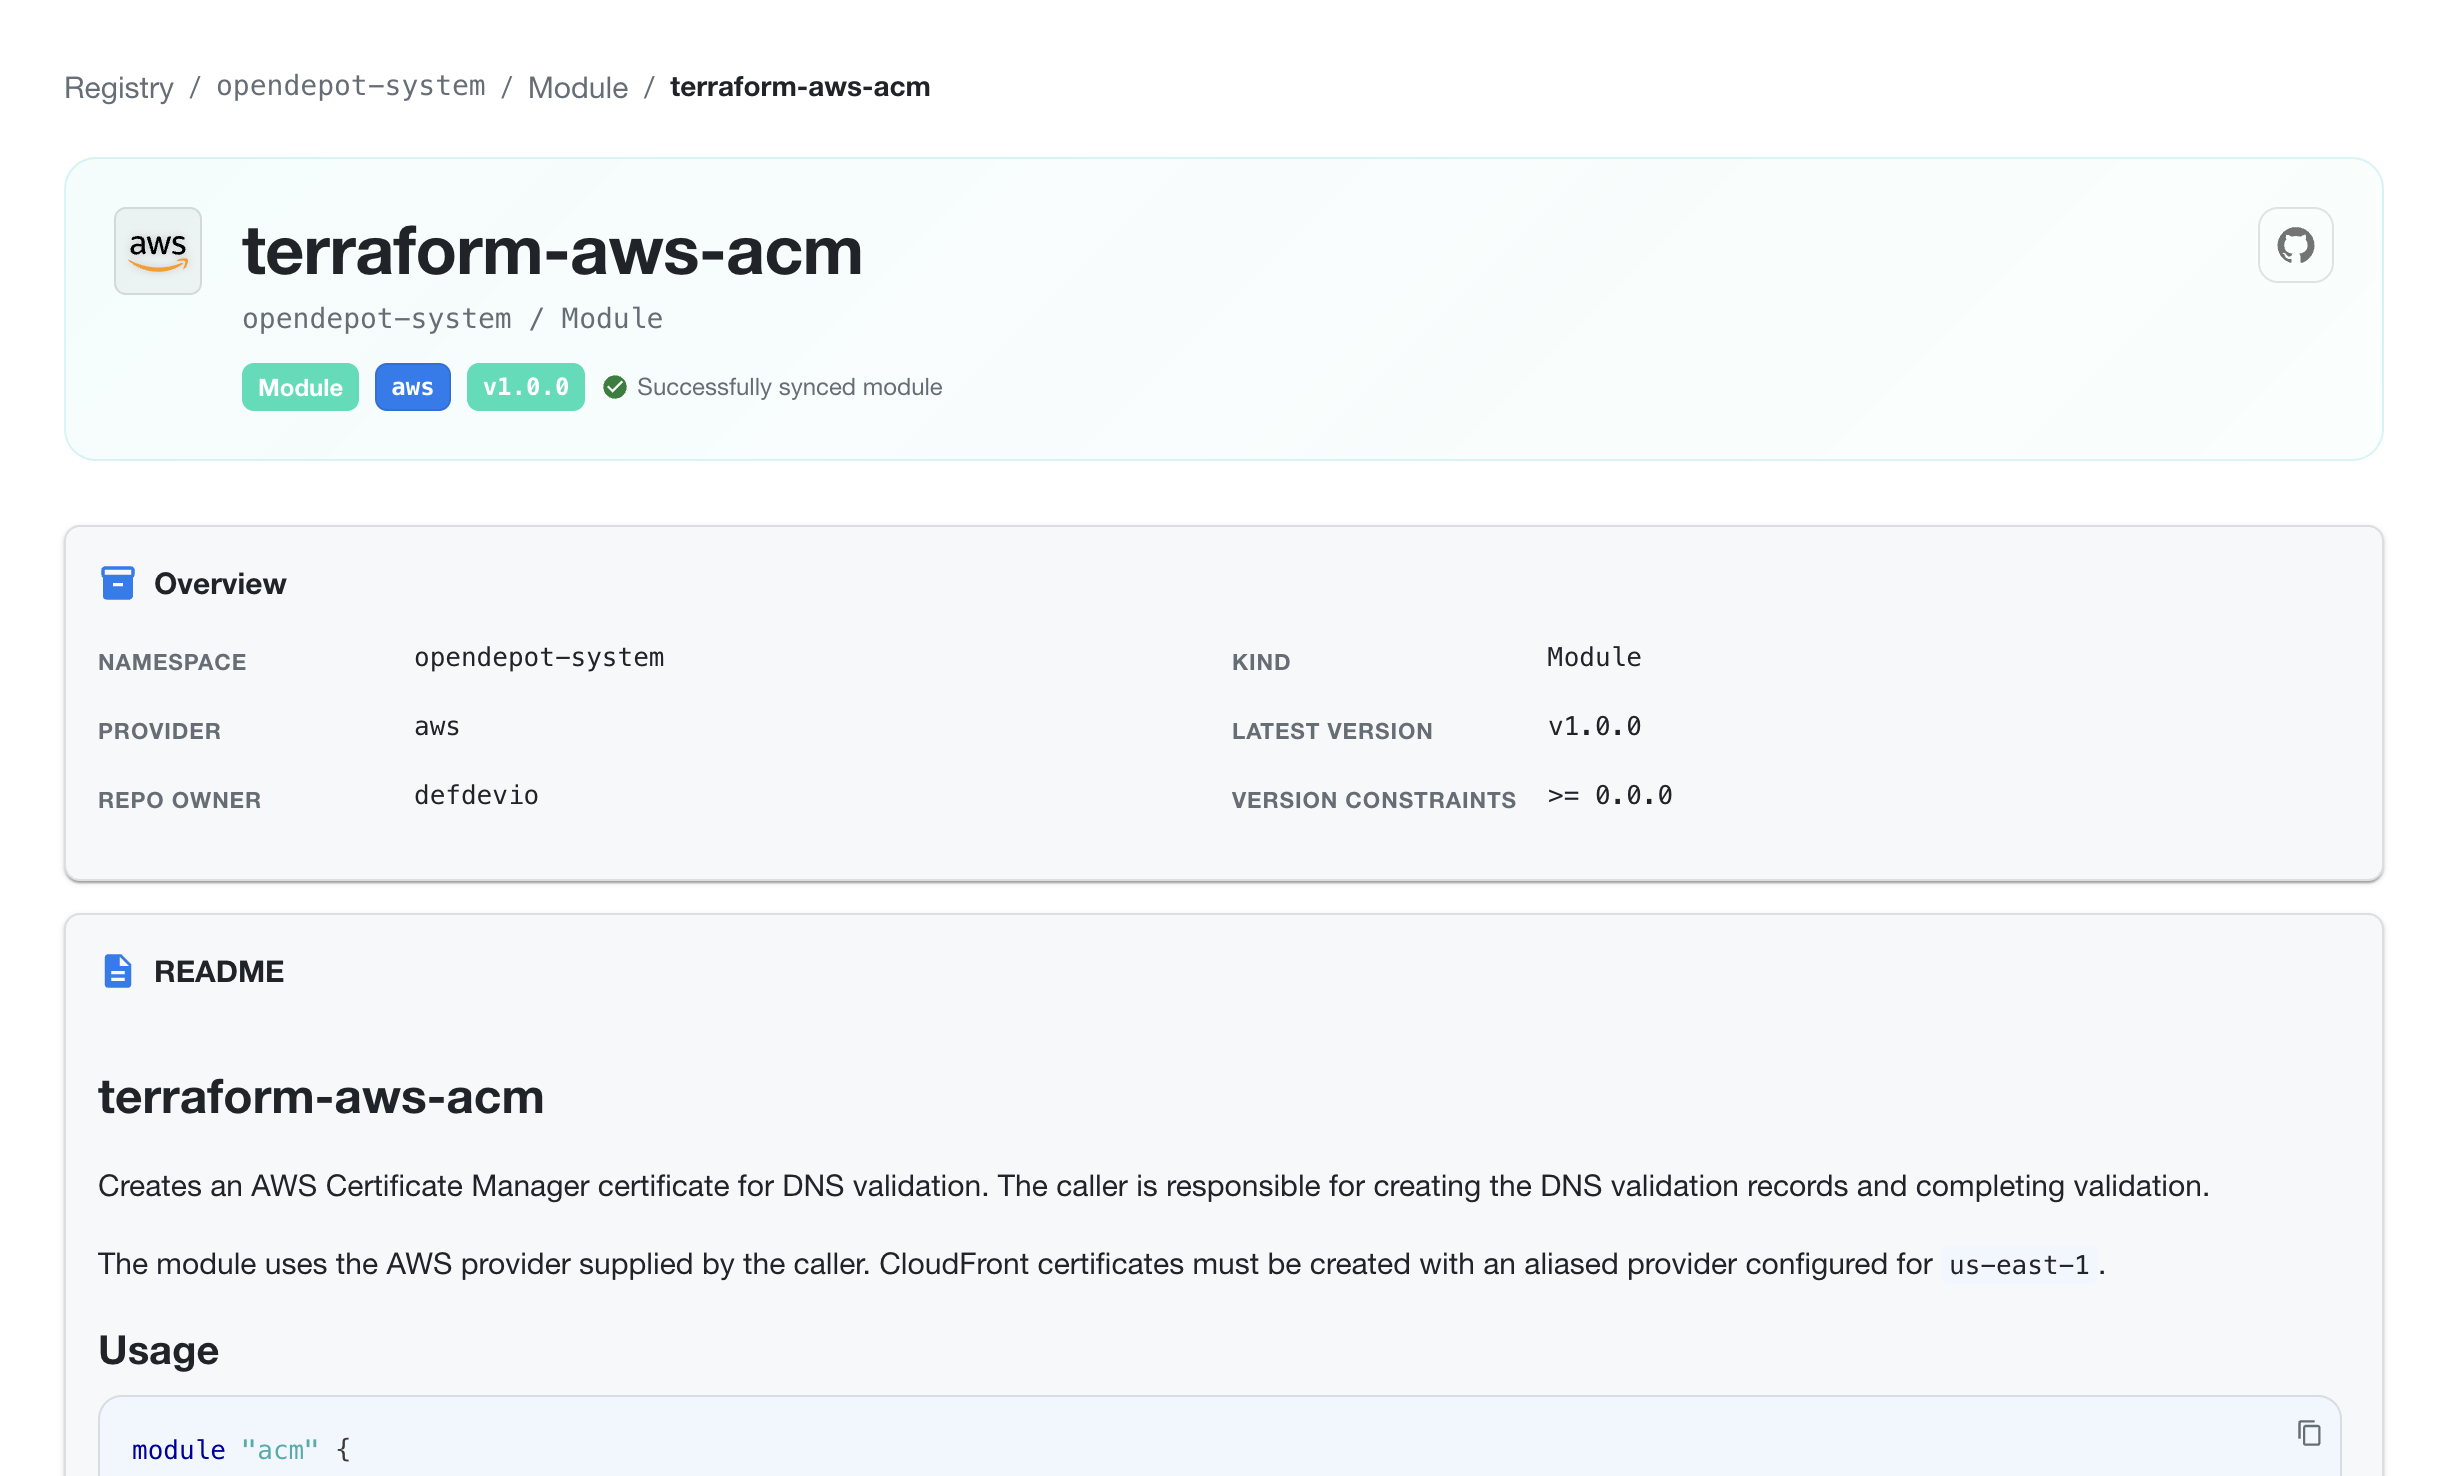Image resolution: width=2448 pixels, height=1476 pixels.
Task: Select the >= 0.0.0 constraint value
Action: (x=1610, y=795)
